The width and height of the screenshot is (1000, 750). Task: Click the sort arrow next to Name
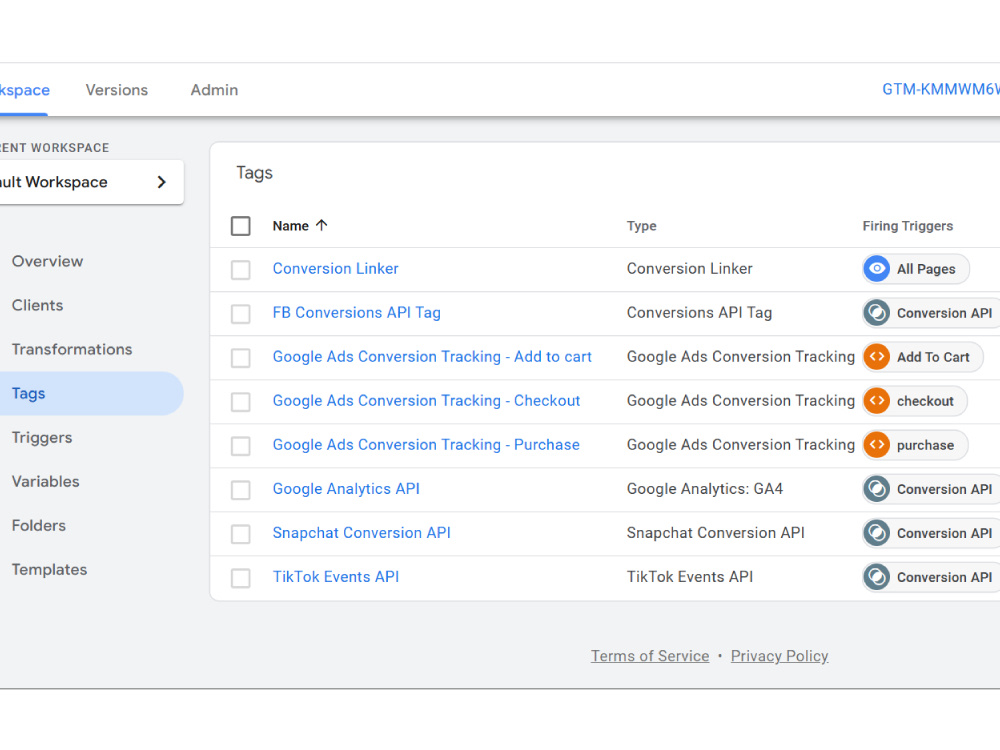[321, 225]
